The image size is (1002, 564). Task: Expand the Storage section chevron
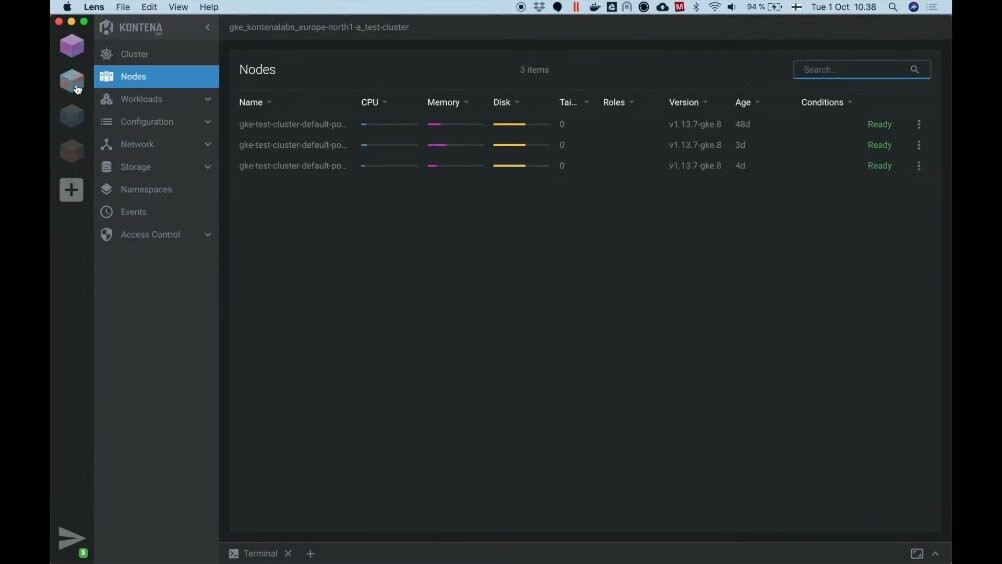point(208,167)
